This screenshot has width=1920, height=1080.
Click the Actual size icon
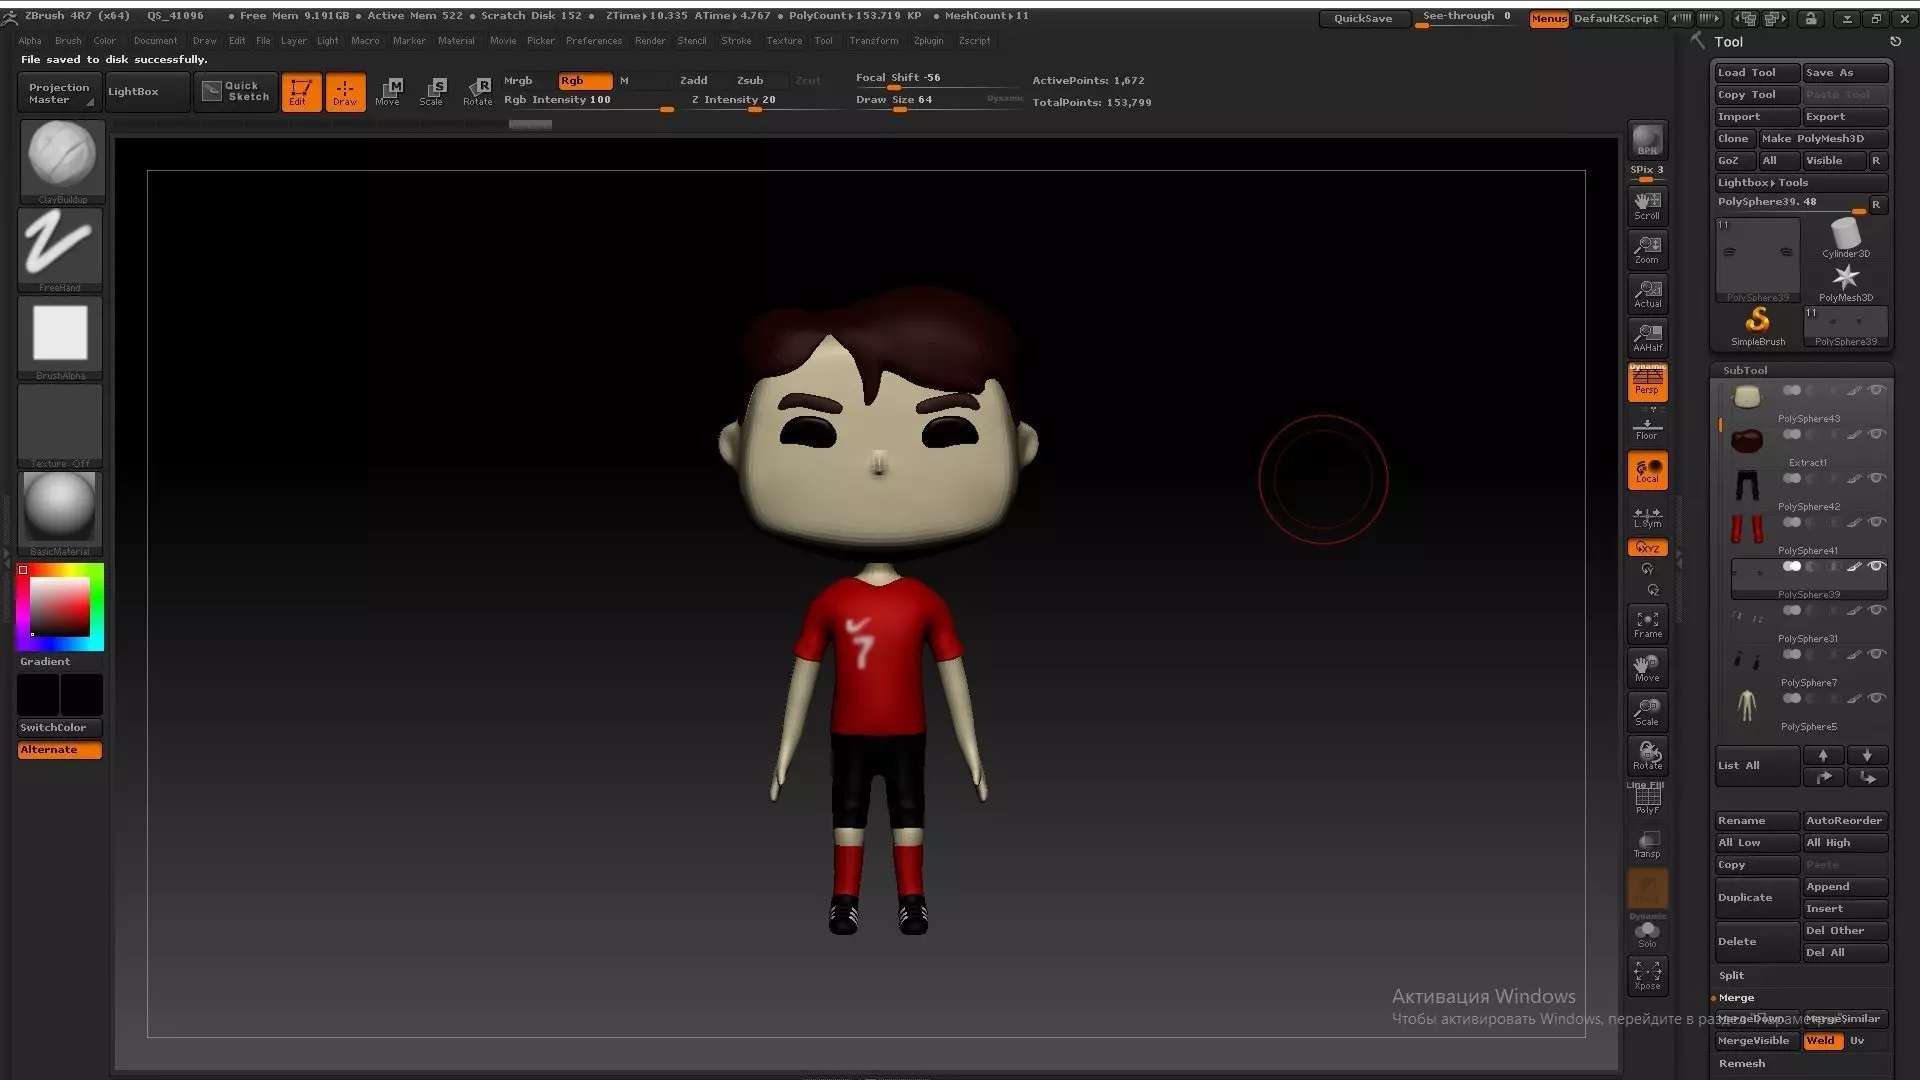tap(1647, 293)
